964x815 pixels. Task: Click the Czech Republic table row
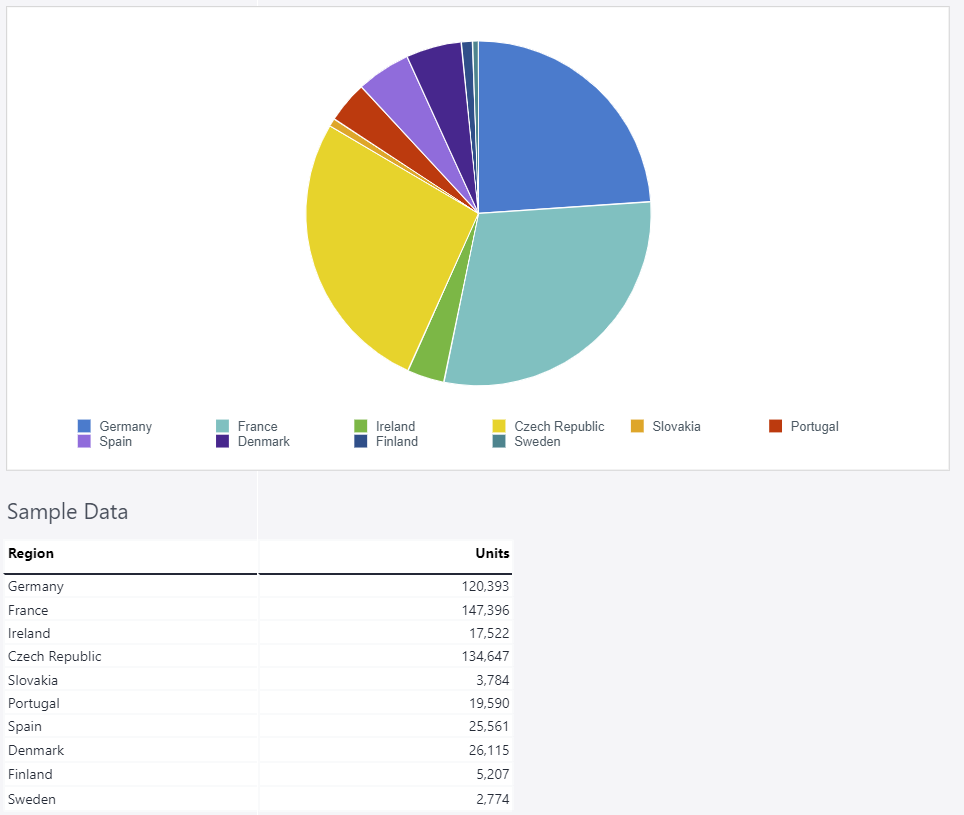click(55, 657)
